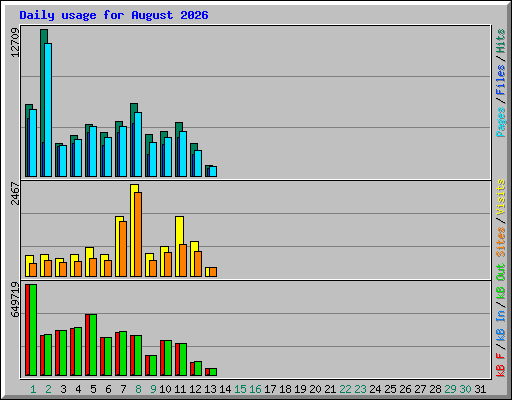Click day 23 on the x-axis

360,389
